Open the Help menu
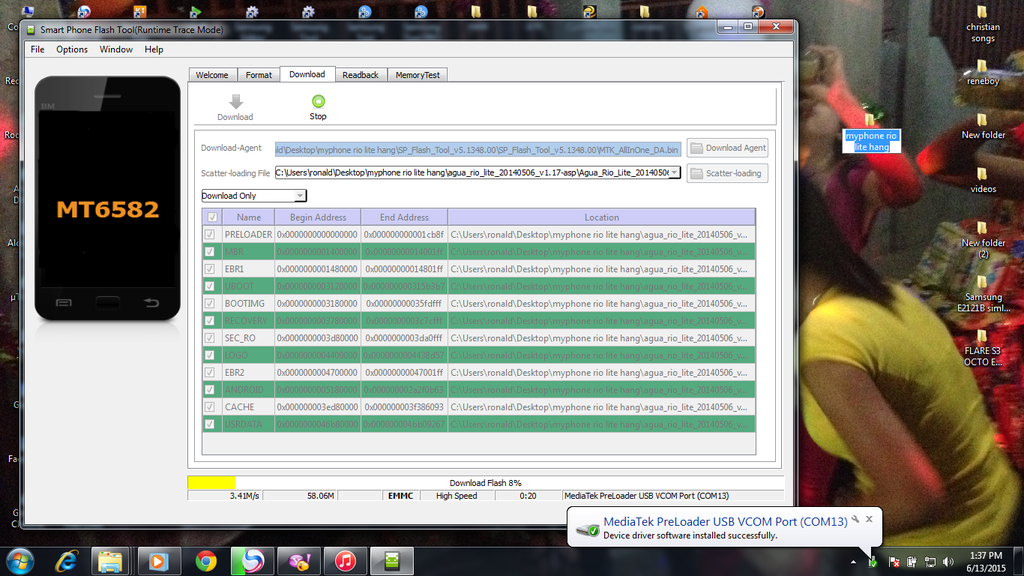Screen dimensions: 1024x576 pos(154,50)
